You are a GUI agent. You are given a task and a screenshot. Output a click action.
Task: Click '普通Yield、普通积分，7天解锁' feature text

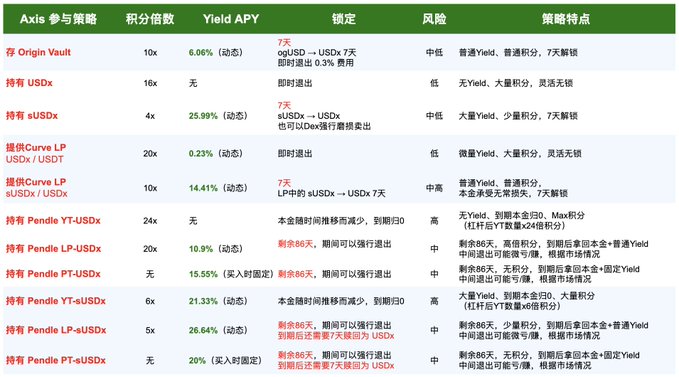click(x=518, y=53)
